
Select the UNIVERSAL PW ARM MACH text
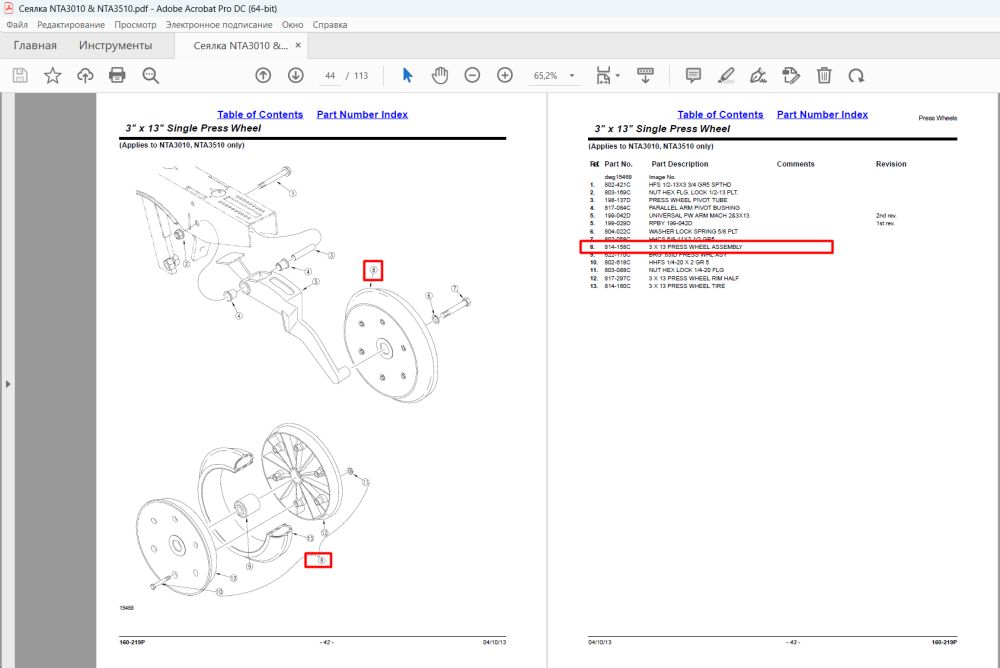pyautogui.click(x=699, y=216)
